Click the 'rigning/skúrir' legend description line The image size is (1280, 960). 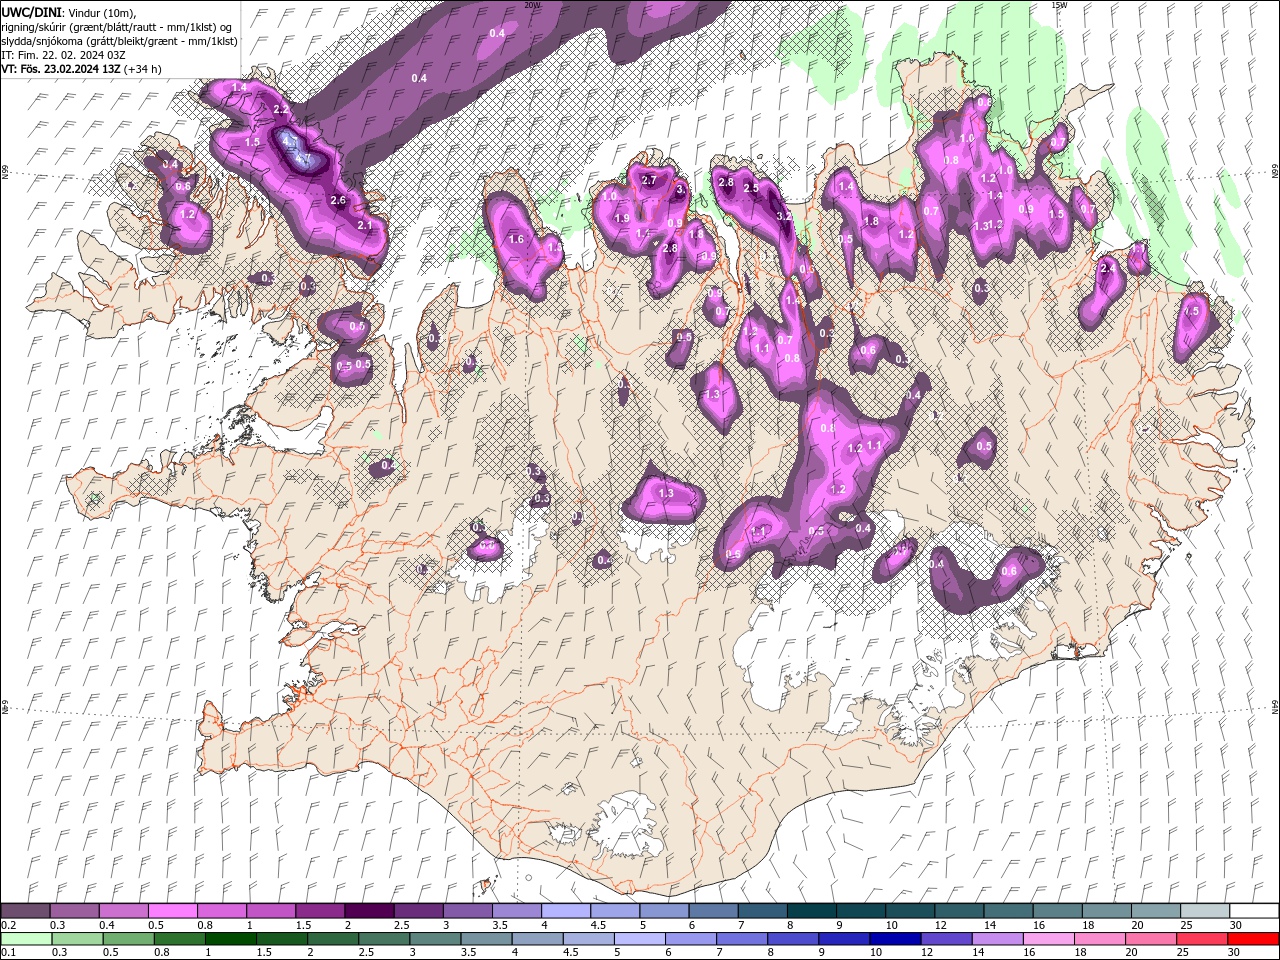(117, 26)
